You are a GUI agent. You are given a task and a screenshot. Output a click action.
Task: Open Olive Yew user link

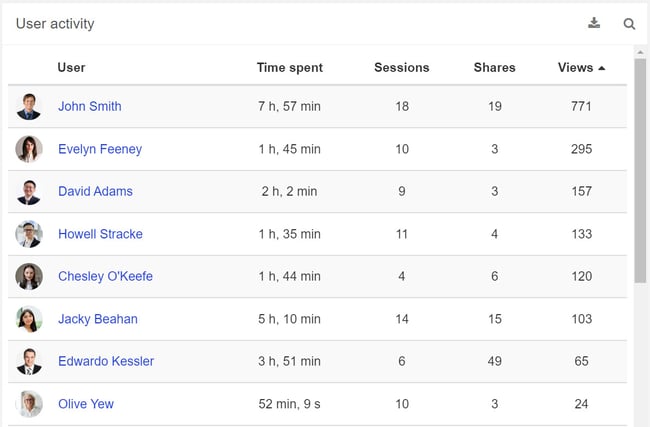pos(86,404)
